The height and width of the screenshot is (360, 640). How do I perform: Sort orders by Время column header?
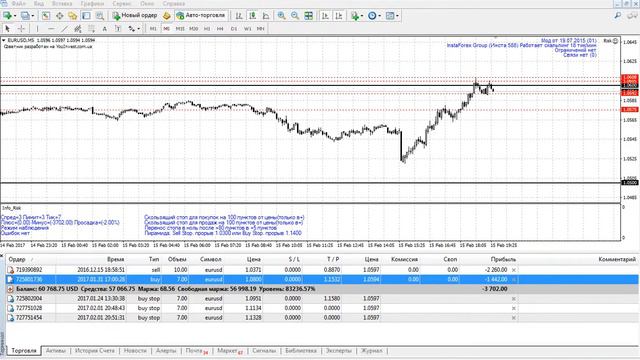[116, 259]
